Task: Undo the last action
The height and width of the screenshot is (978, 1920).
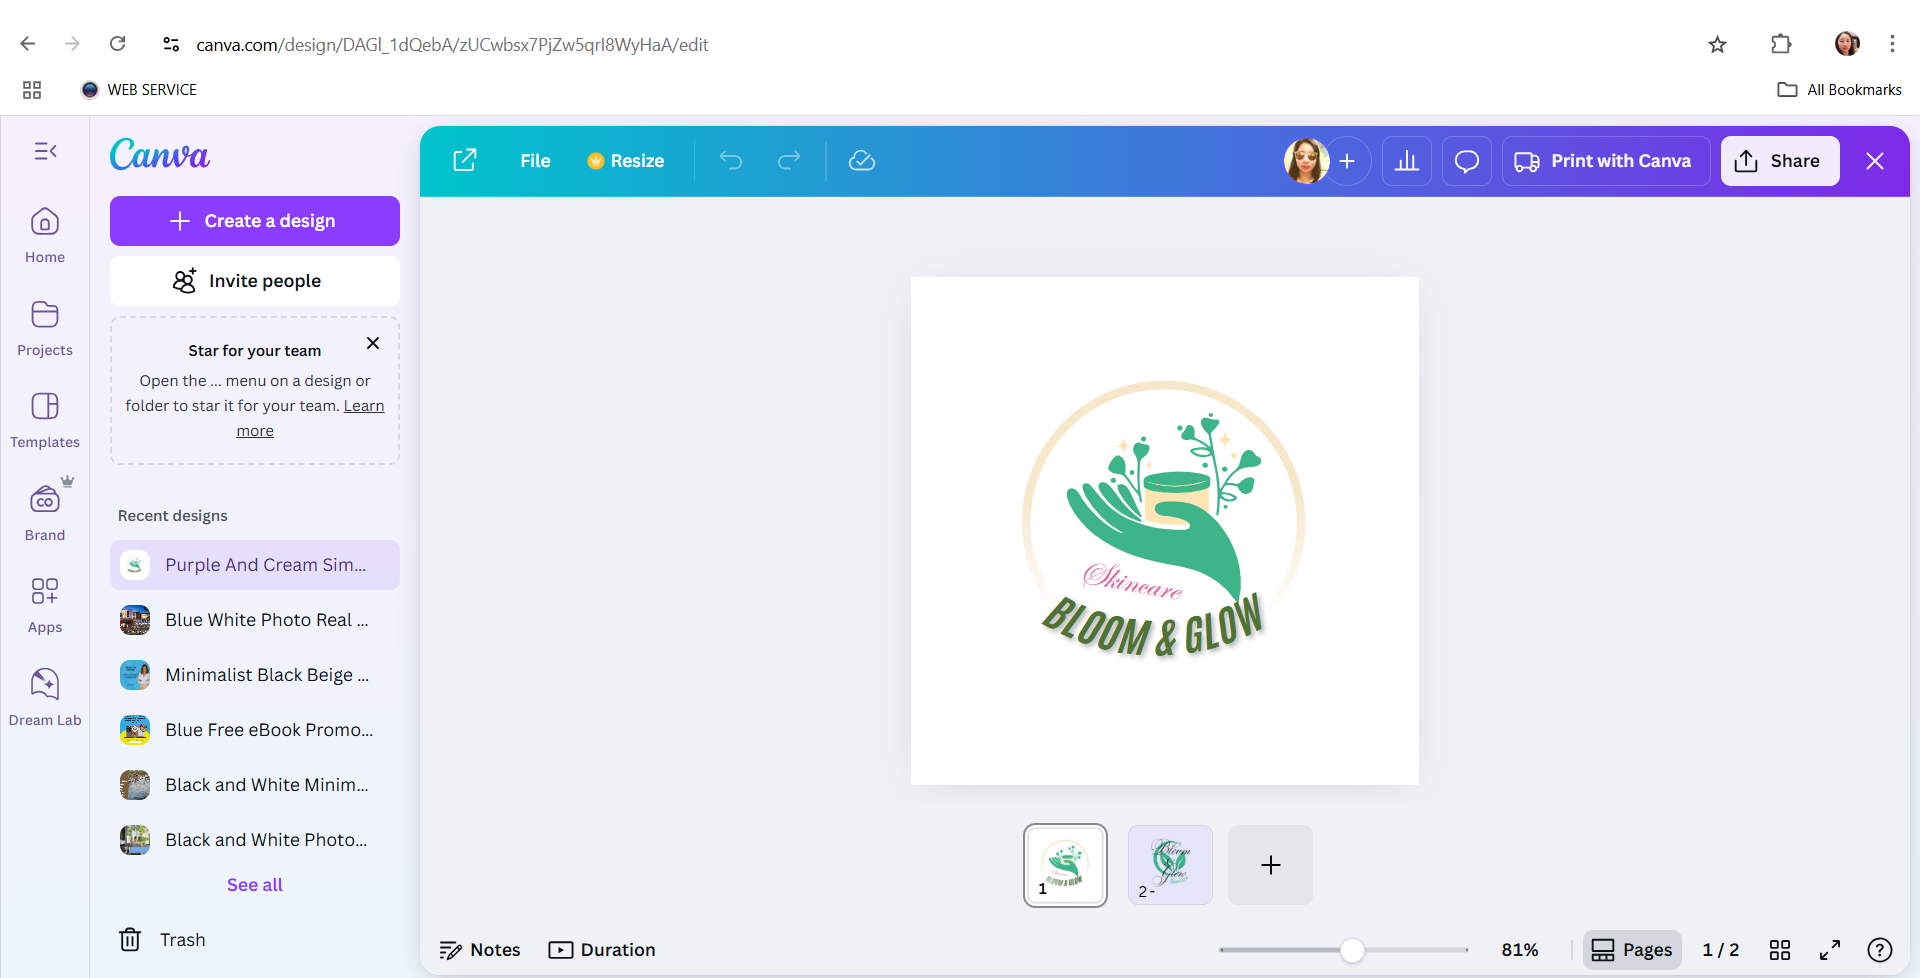Action: (731, 161)
